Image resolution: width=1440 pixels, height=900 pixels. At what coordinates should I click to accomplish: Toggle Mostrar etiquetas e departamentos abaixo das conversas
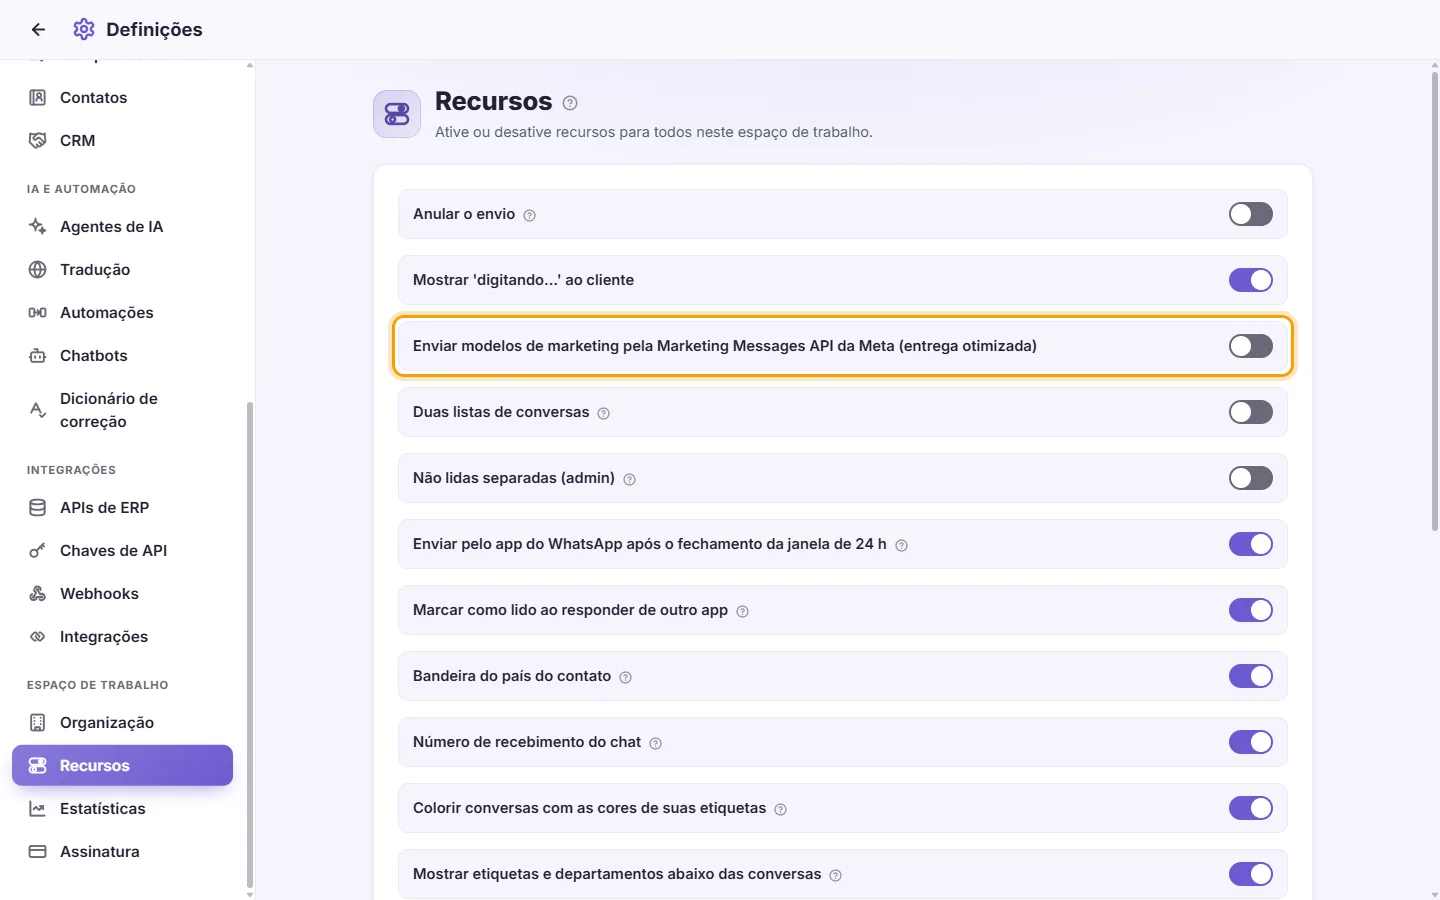click(1251, 874)
